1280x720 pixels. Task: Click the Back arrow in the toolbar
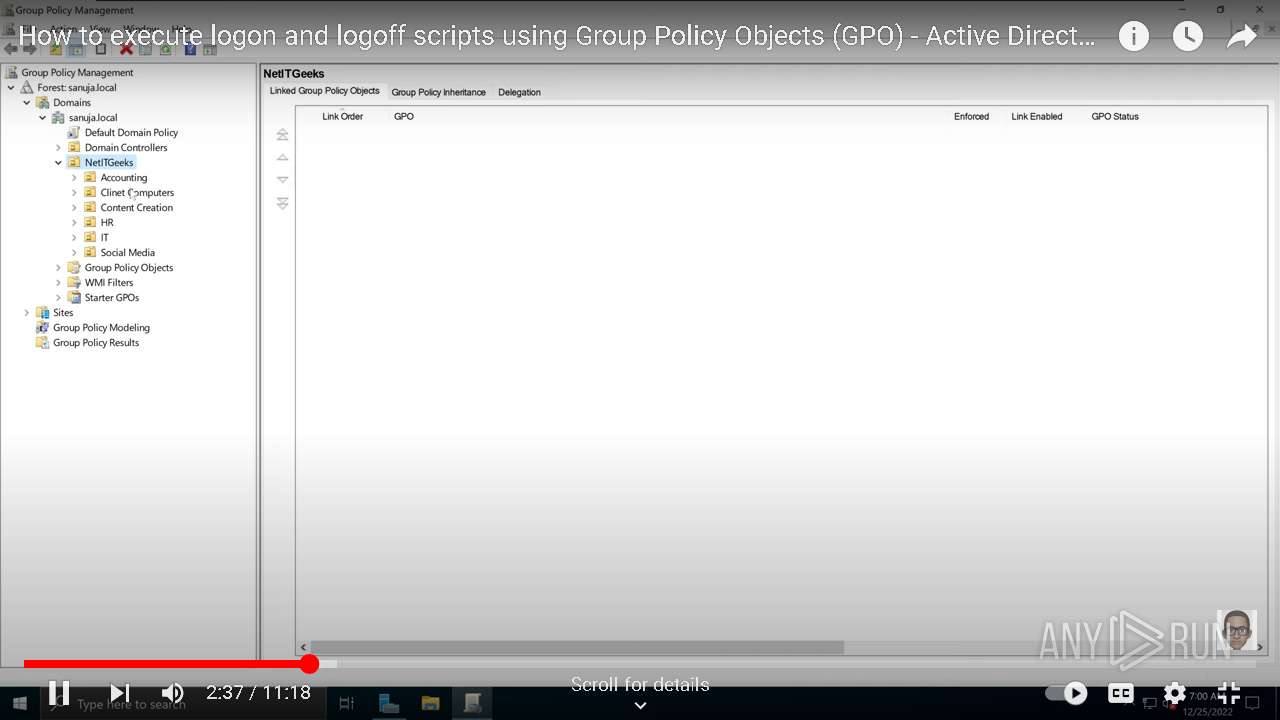tap(11, 49)
